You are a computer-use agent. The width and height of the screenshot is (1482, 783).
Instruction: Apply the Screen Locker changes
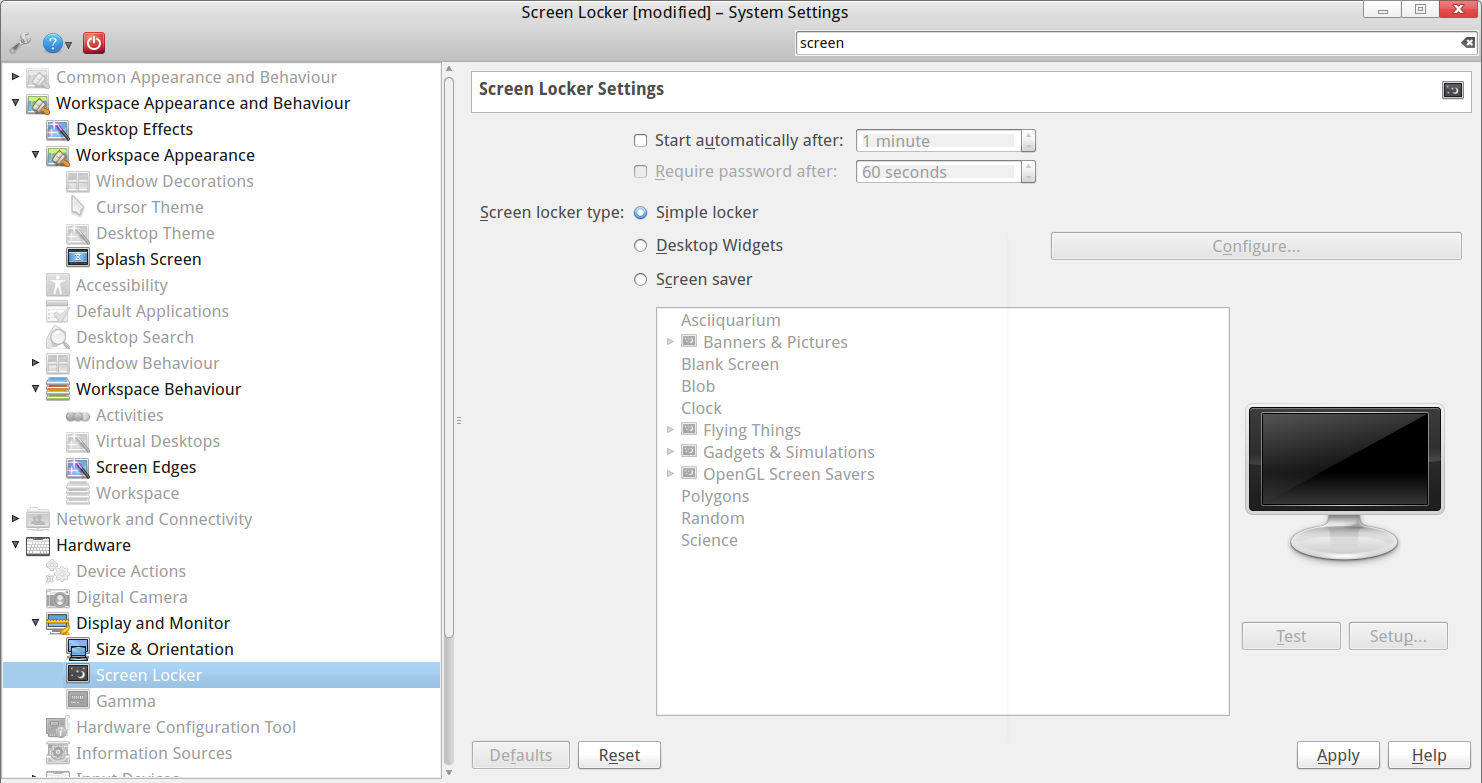click(1338, 755)
